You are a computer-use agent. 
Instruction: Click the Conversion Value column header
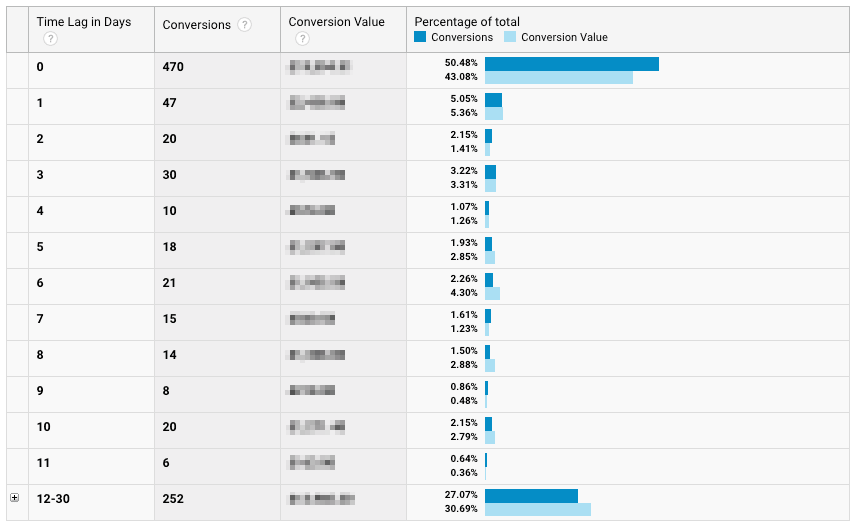336,22
